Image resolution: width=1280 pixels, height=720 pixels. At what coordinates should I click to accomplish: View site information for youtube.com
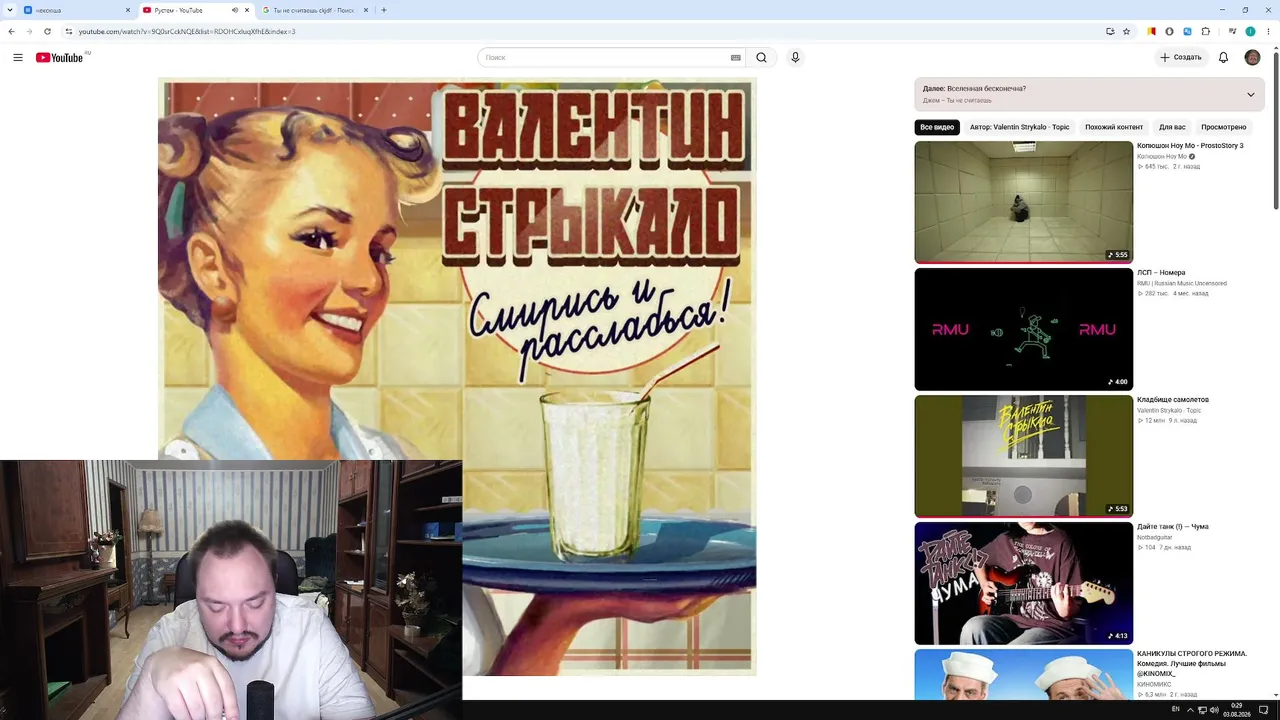tap(69, 31)
